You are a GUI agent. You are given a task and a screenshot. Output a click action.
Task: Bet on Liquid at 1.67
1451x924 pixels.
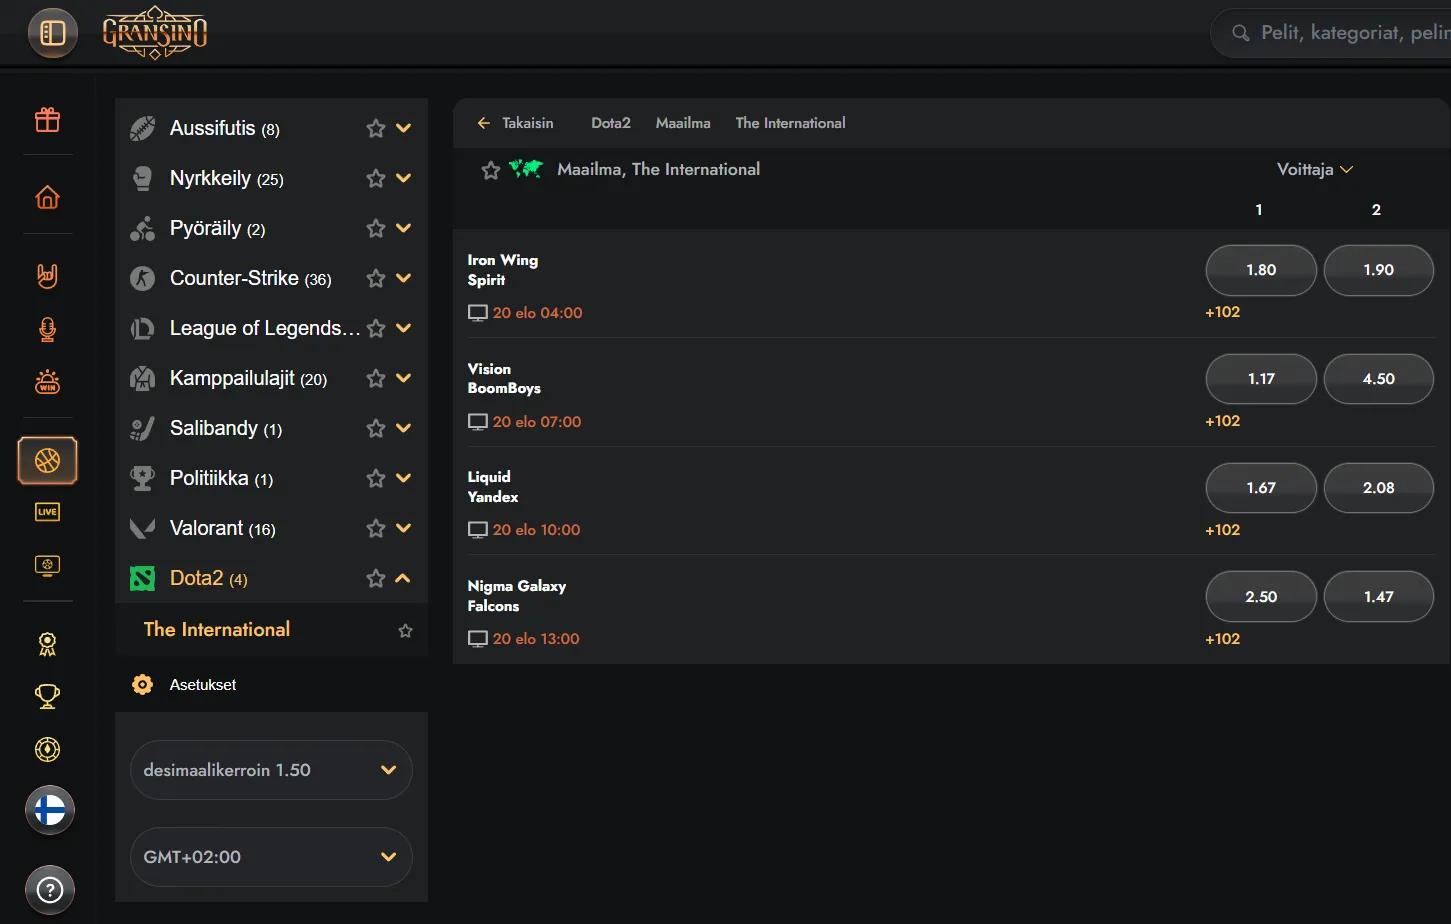1261,488
